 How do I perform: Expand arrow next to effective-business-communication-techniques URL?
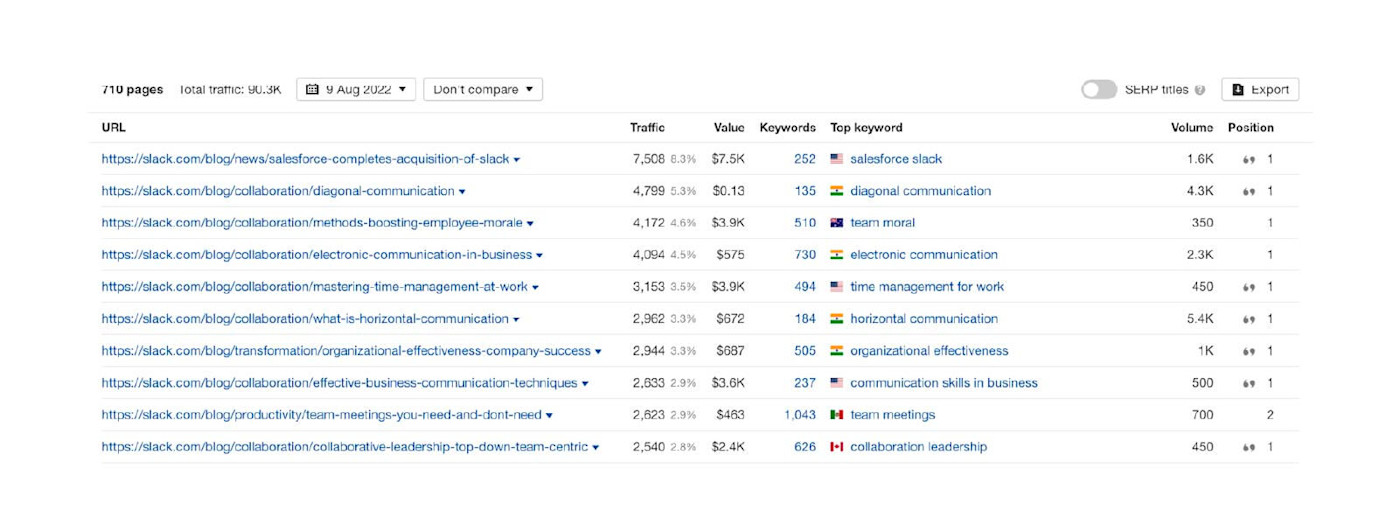click(585, 384)
